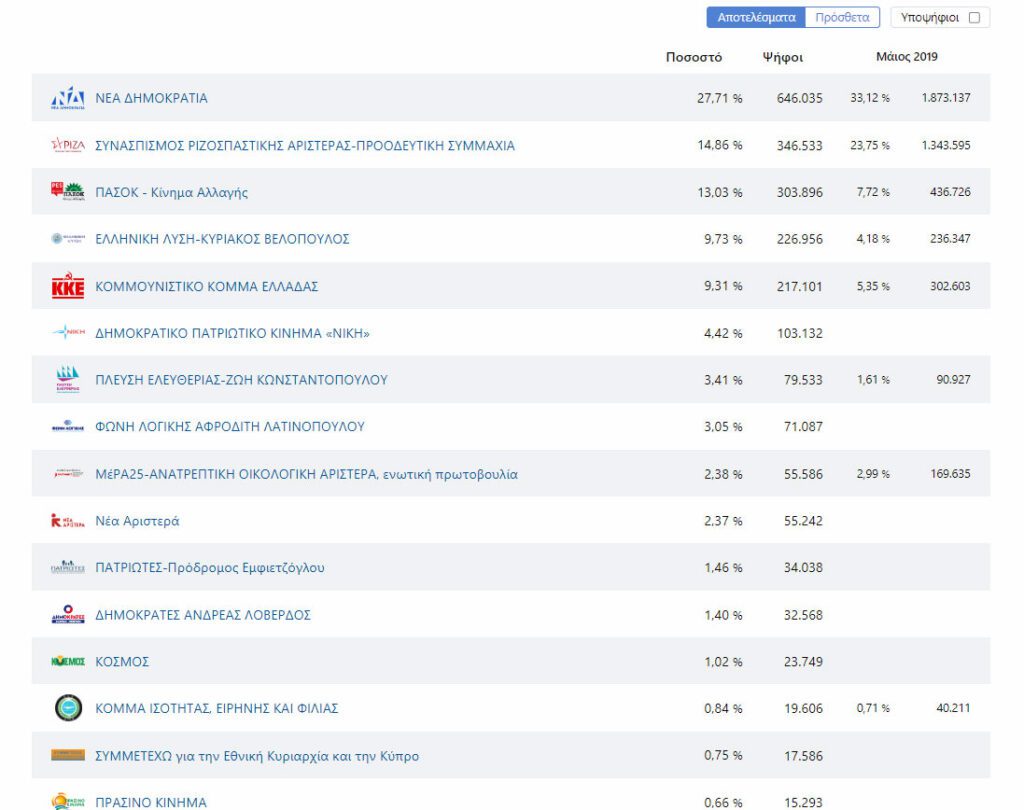Click the ΔΗΜΟΚΡΑΤΕΣ party logo

pyautogui.click(x=68, y=615)
